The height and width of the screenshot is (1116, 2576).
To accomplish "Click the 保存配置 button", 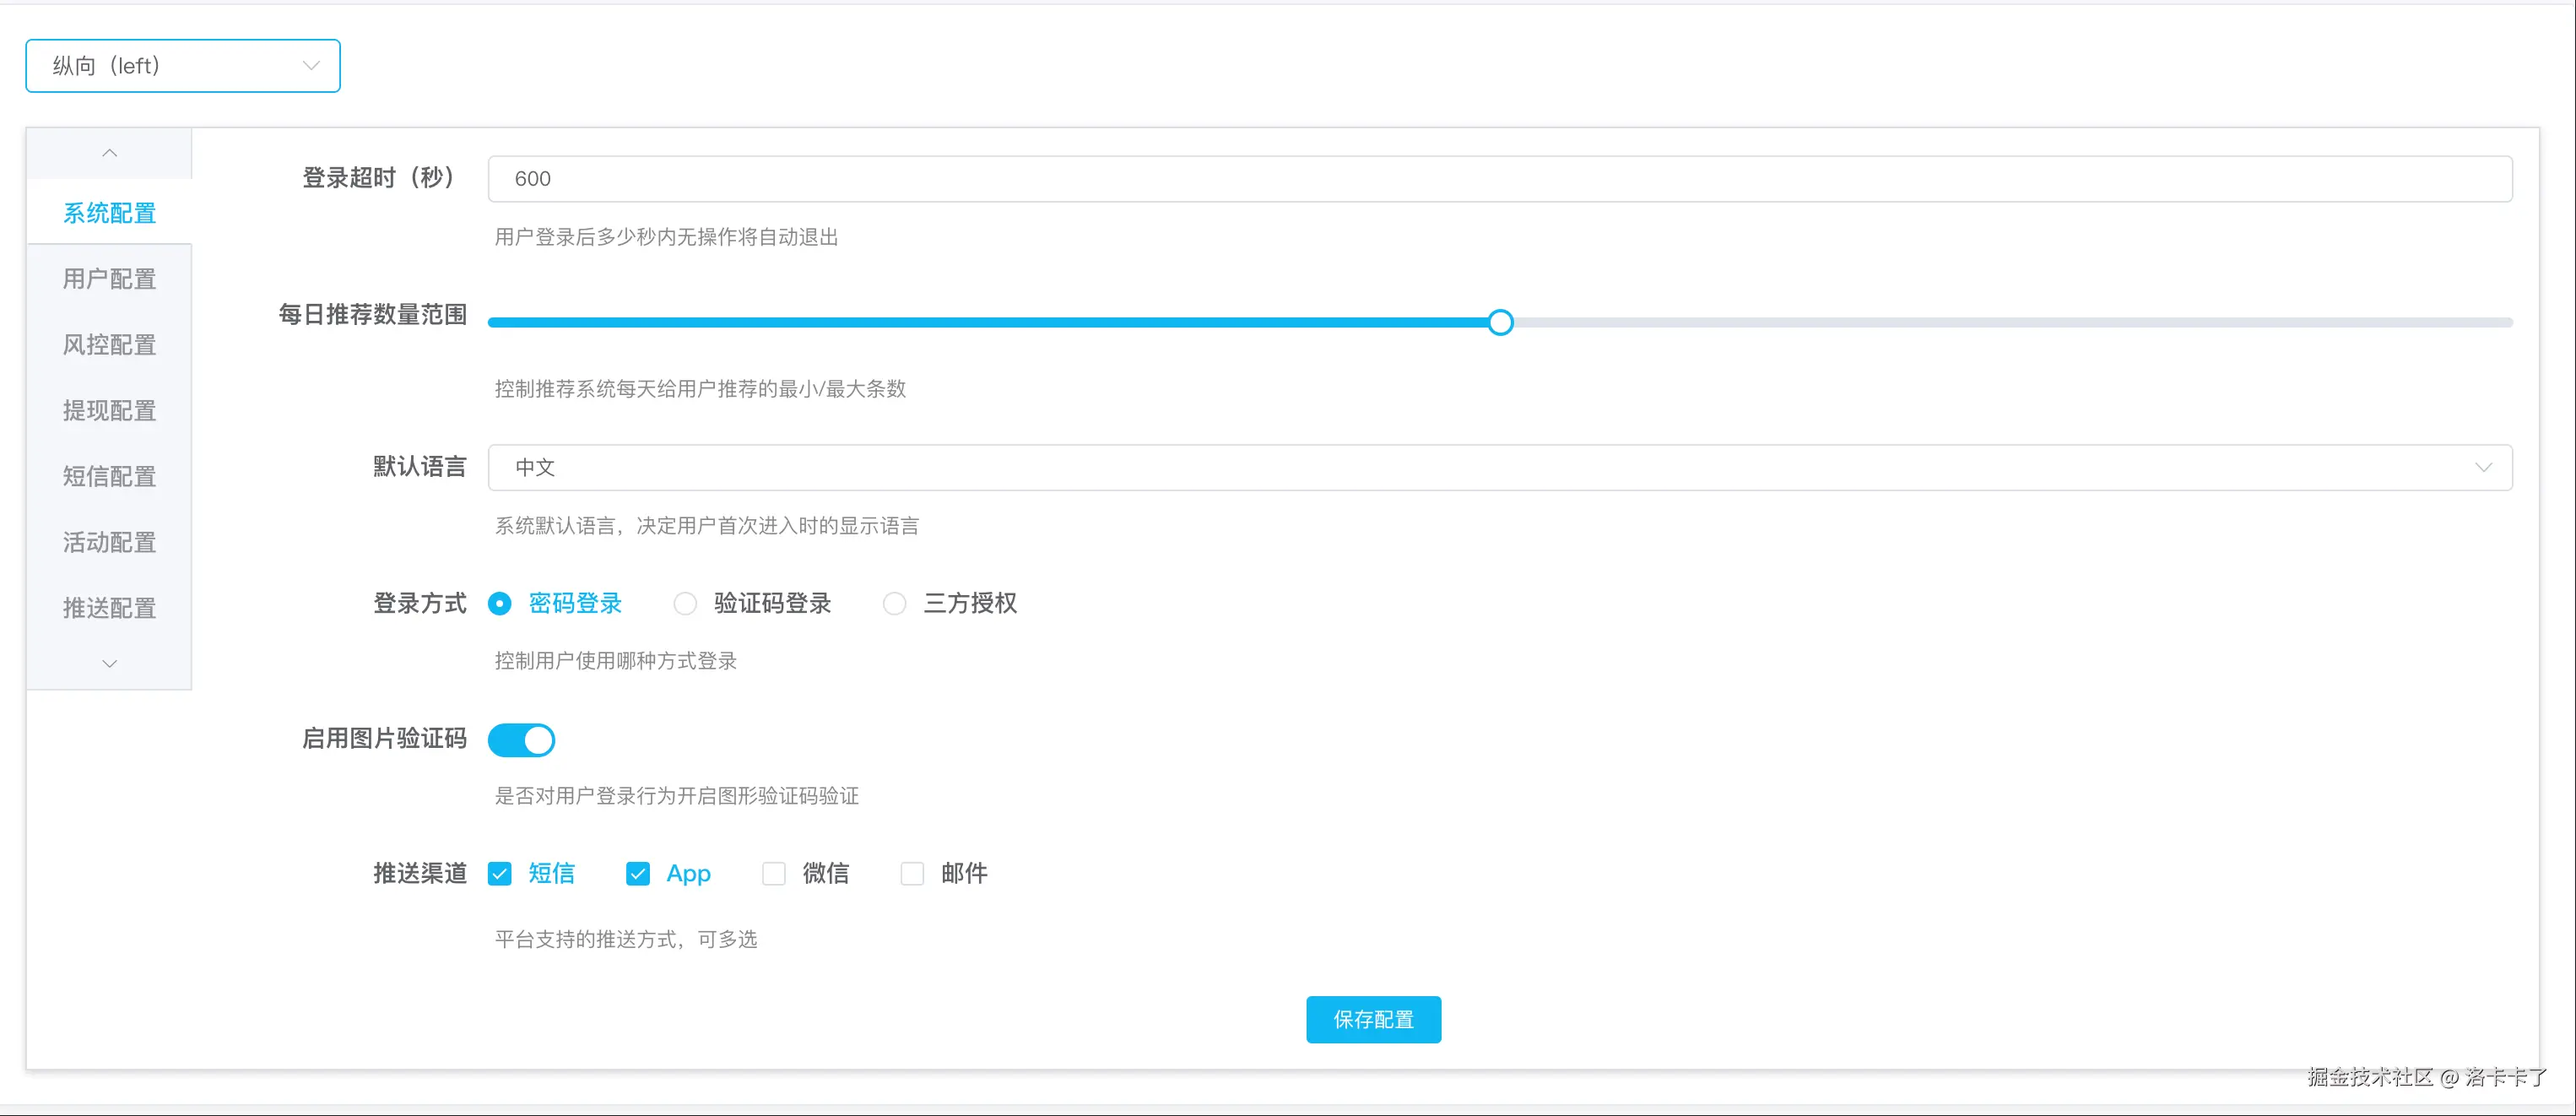I will [1373, 1019].
